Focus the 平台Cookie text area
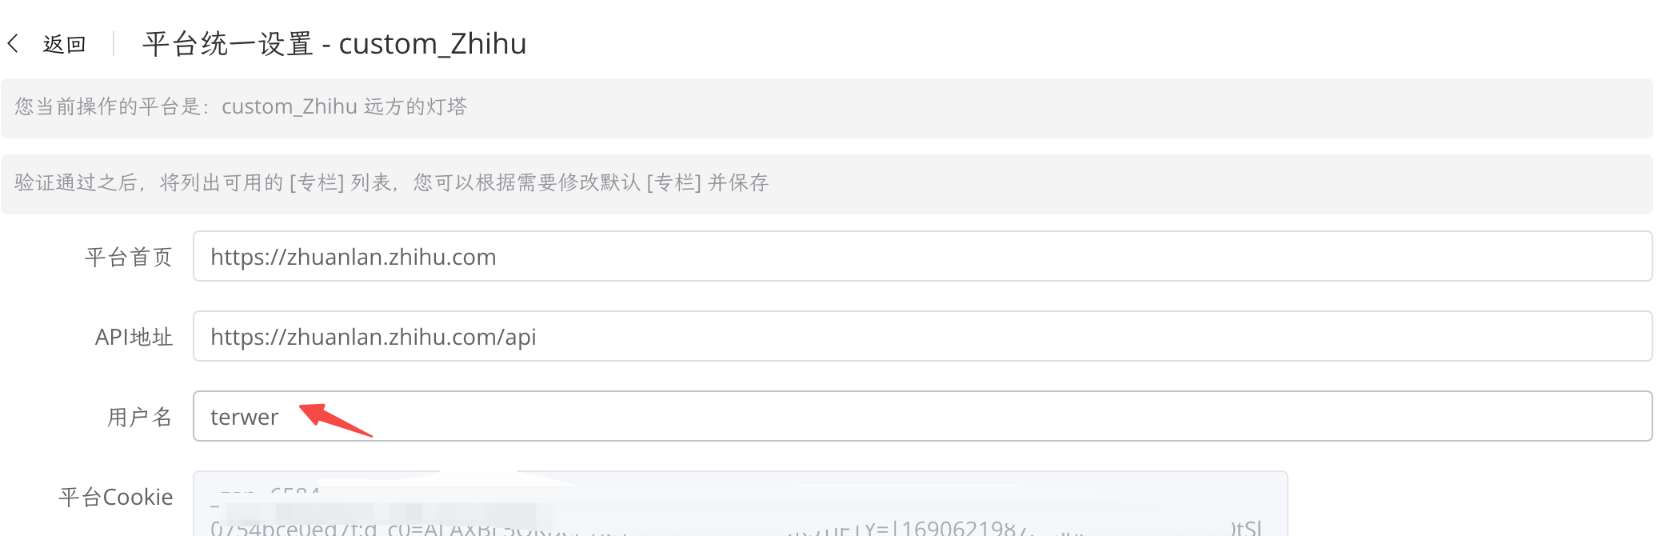The height and width of the screenshot is (536, 1678). [740, 504]
